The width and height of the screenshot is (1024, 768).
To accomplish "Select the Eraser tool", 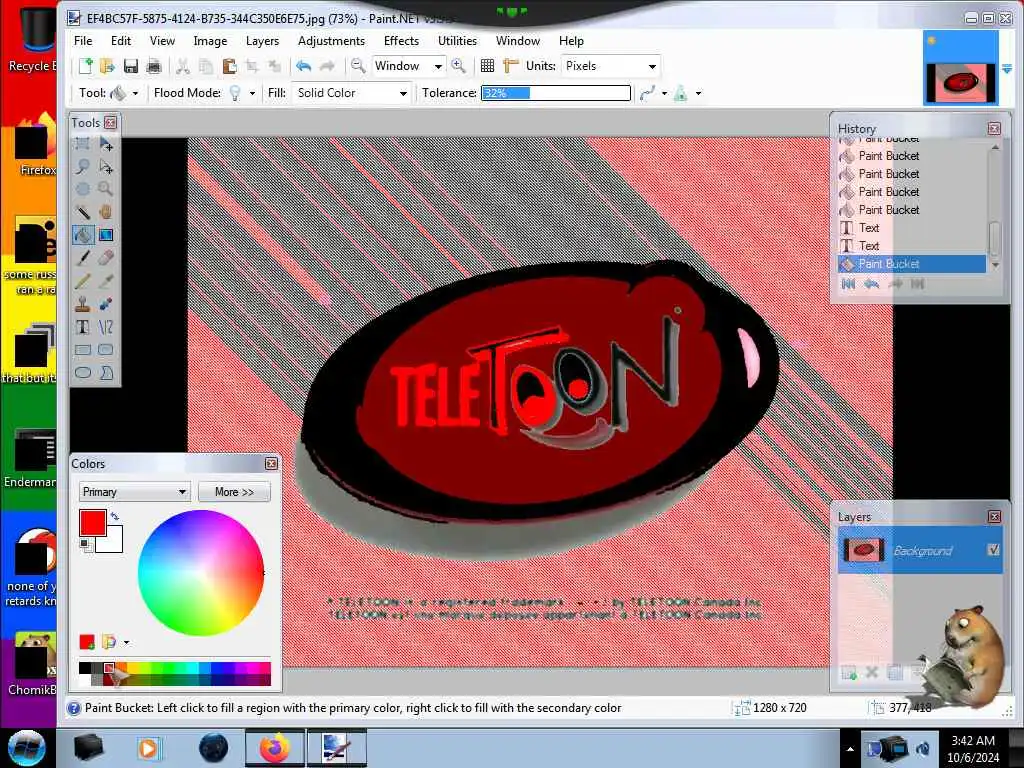I will (x=106, y=258).
